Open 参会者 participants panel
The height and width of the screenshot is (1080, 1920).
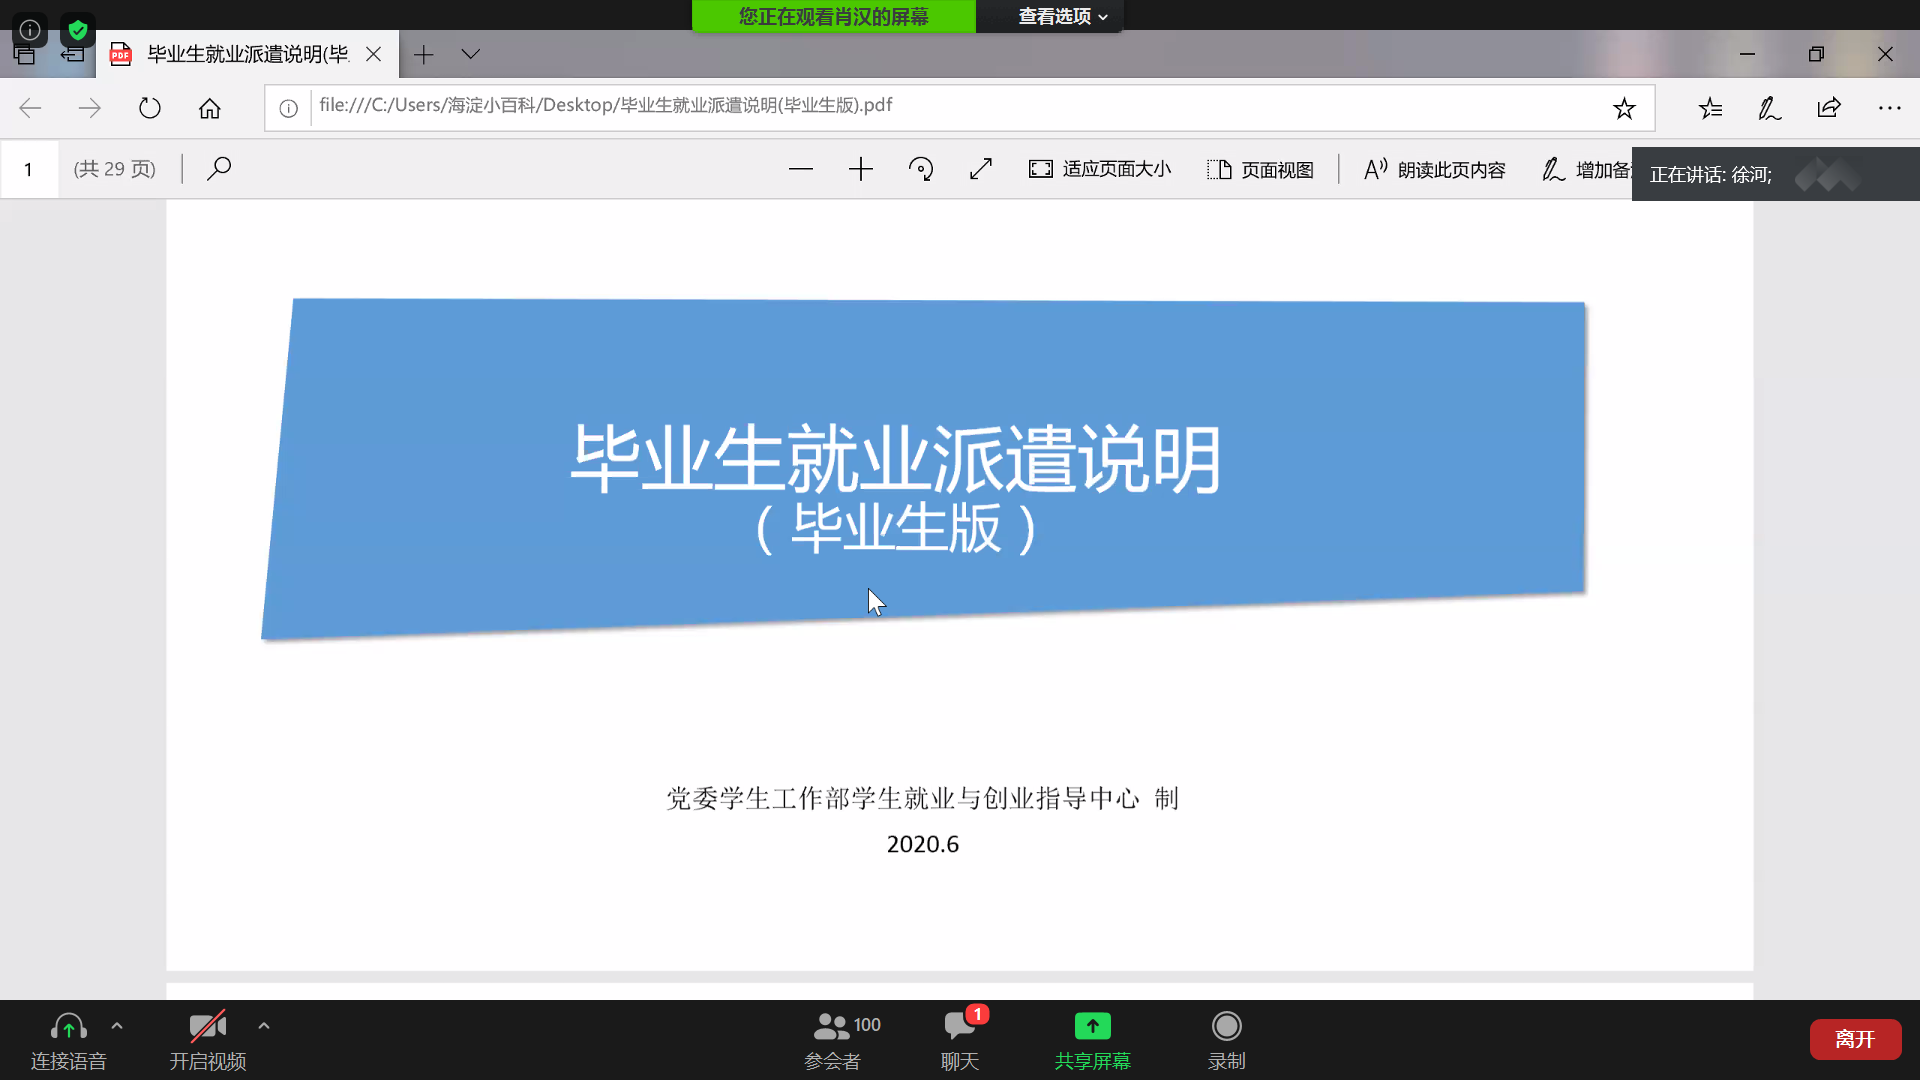click(x=833, y=1040)
